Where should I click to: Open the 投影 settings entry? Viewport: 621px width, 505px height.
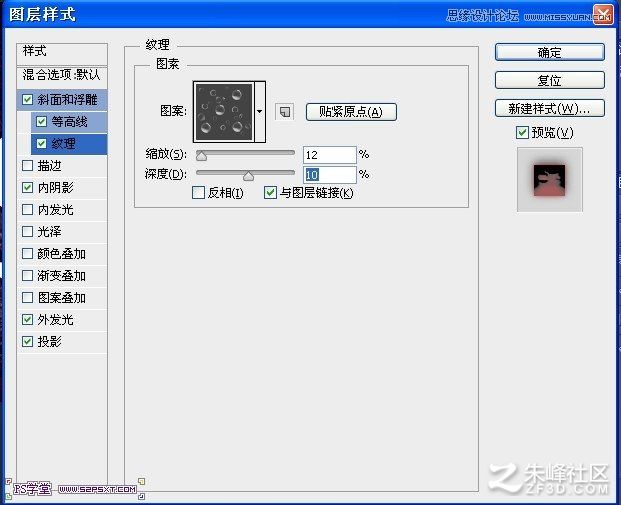click(x=50, y=341)
